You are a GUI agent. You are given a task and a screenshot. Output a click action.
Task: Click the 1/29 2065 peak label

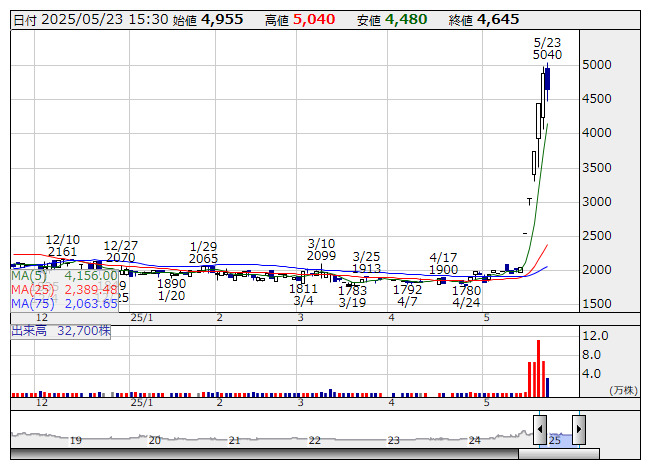(203, 252)
